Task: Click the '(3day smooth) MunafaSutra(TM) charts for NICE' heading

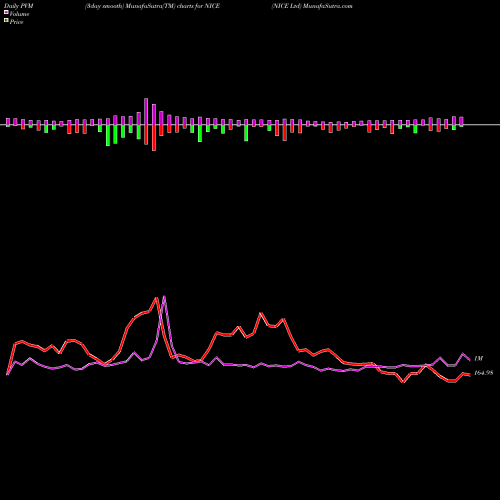Action: pyautogui.click(x=152, y=6)
